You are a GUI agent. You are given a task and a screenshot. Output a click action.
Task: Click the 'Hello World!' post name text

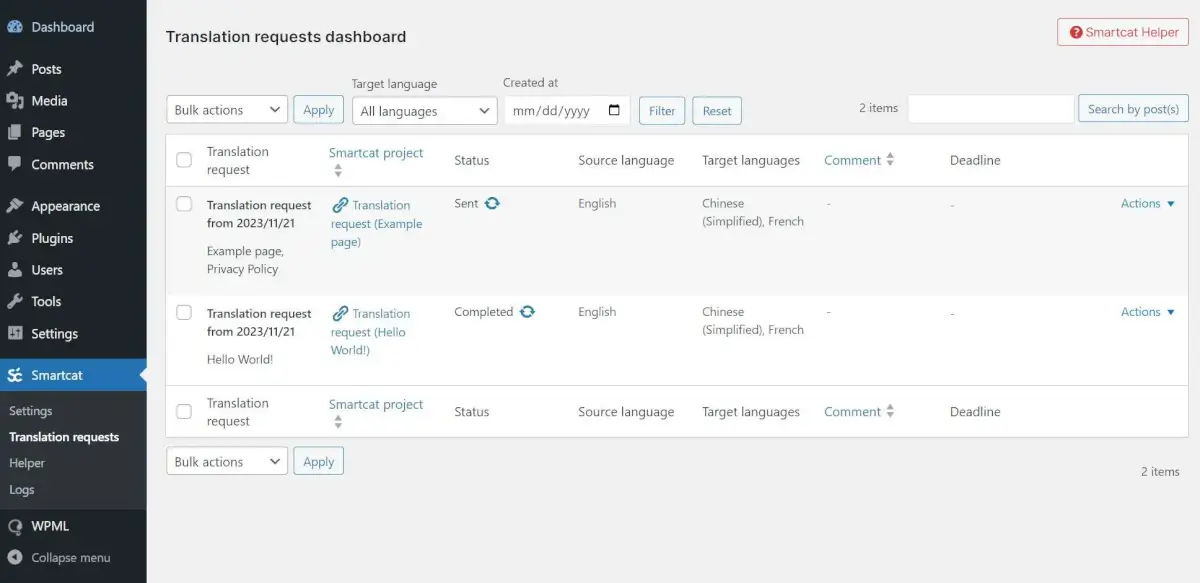240,359
